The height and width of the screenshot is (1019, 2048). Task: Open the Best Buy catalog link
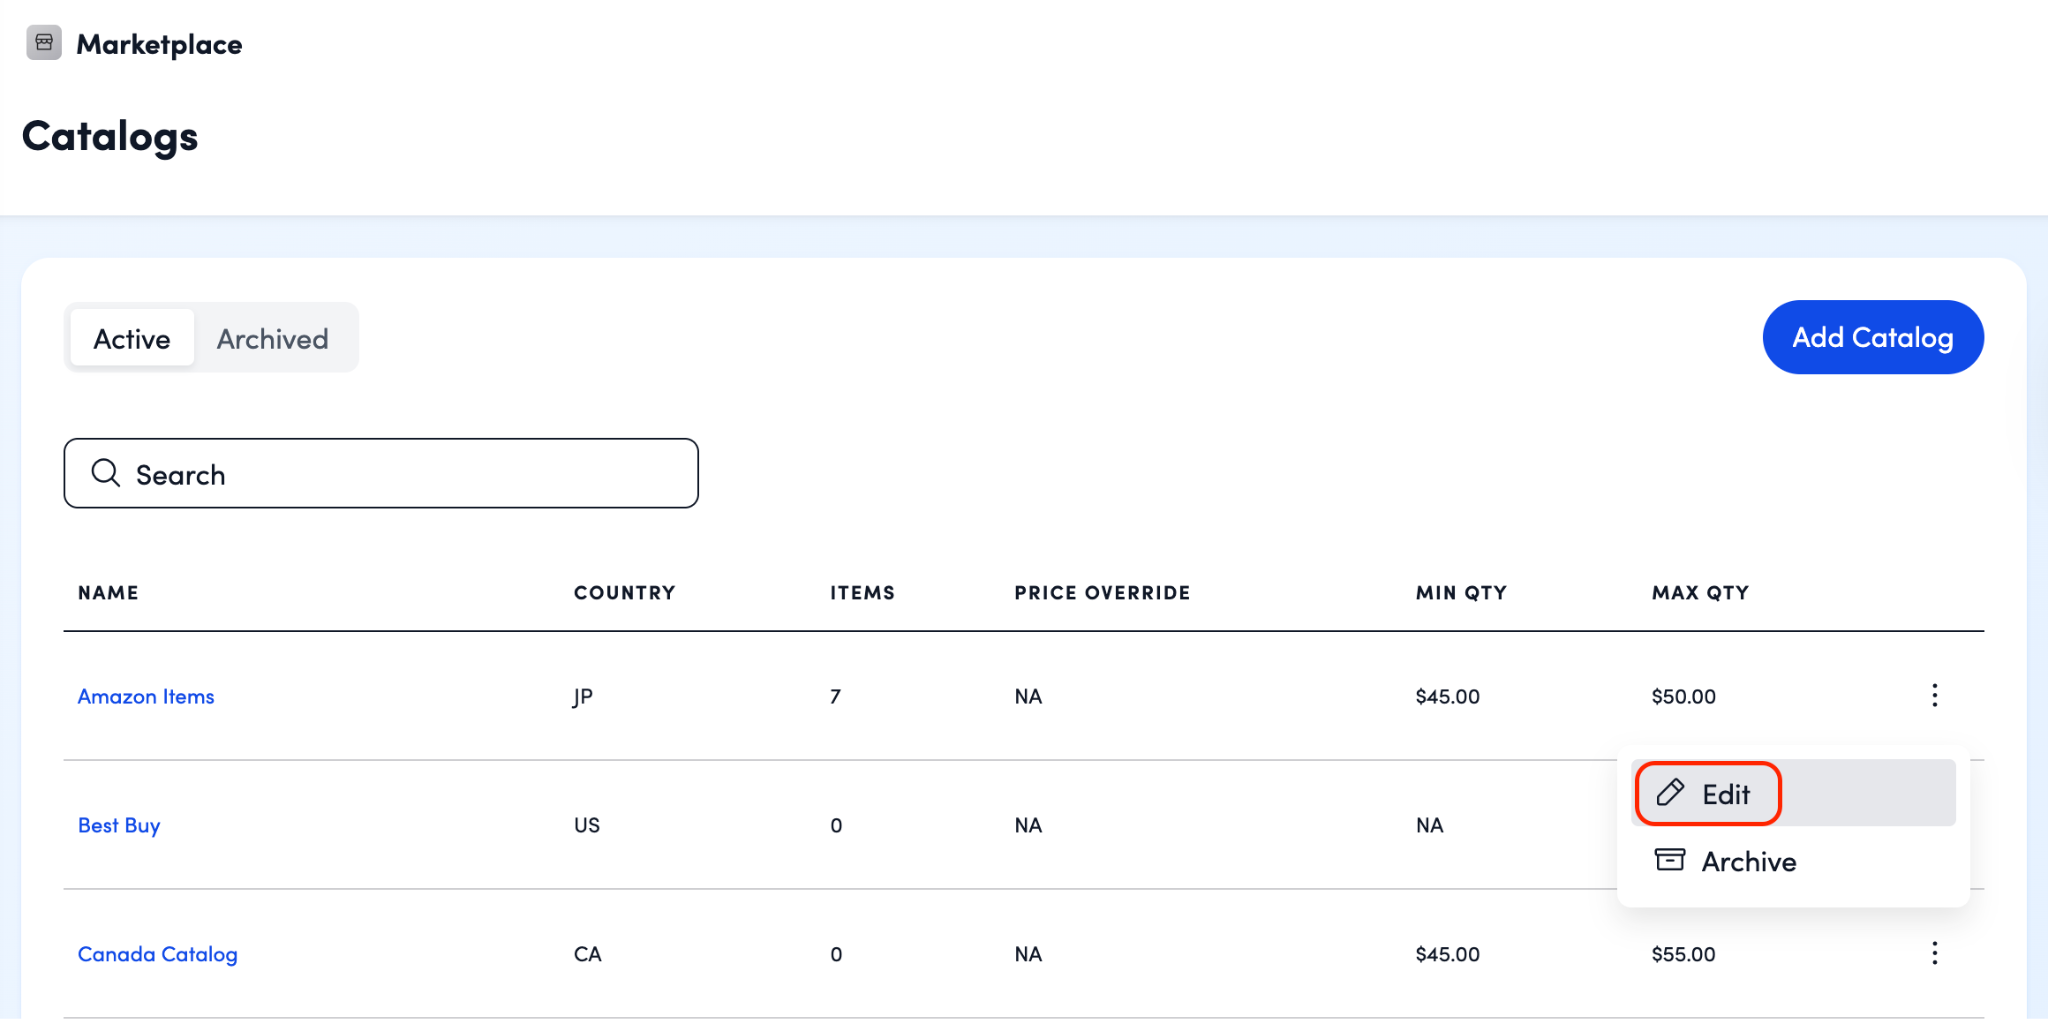[119, 826]
